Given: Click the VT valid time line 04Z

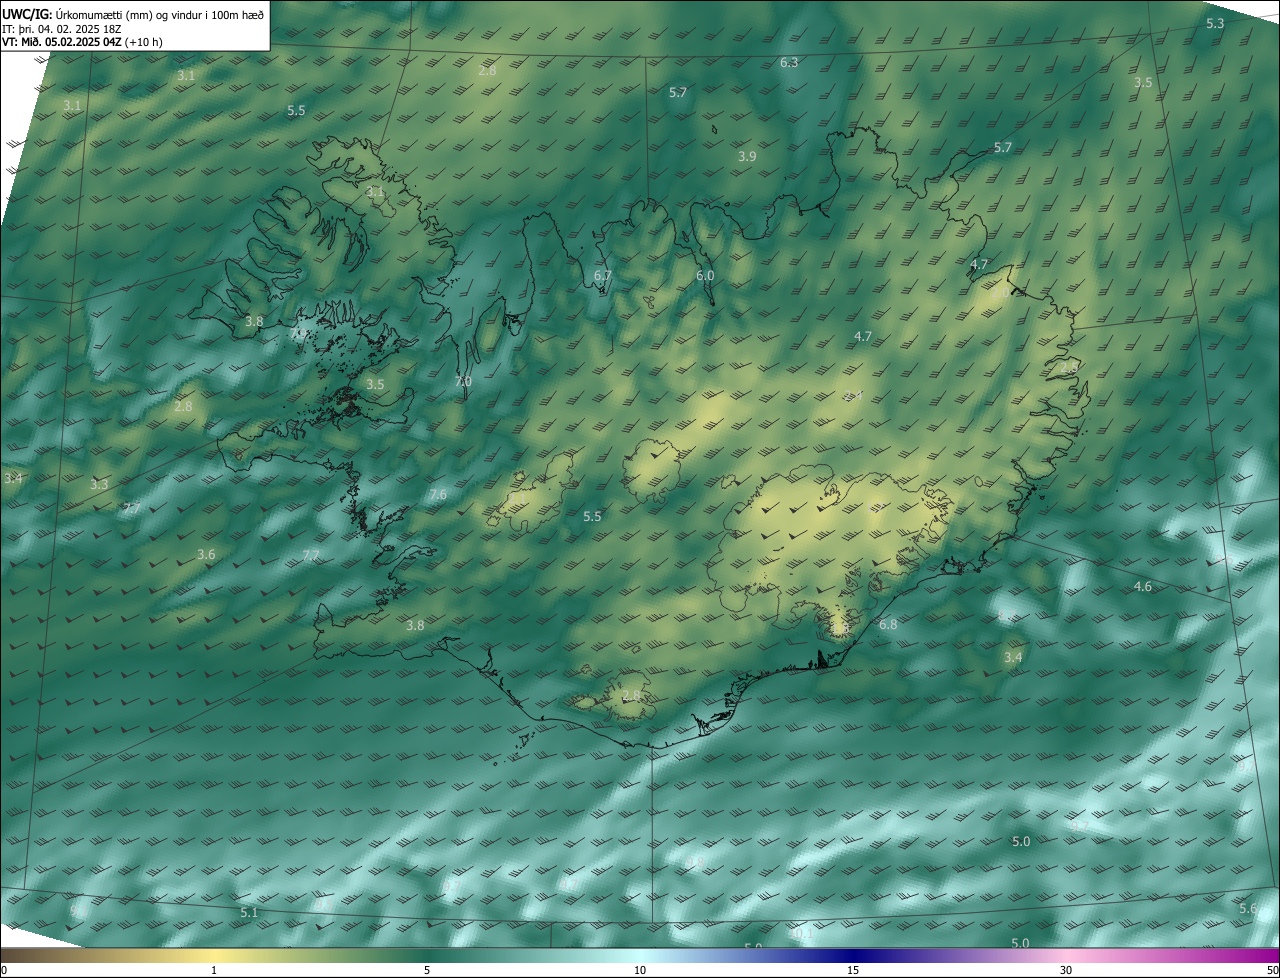Looking at the screenshot, I should pos(82,42).
